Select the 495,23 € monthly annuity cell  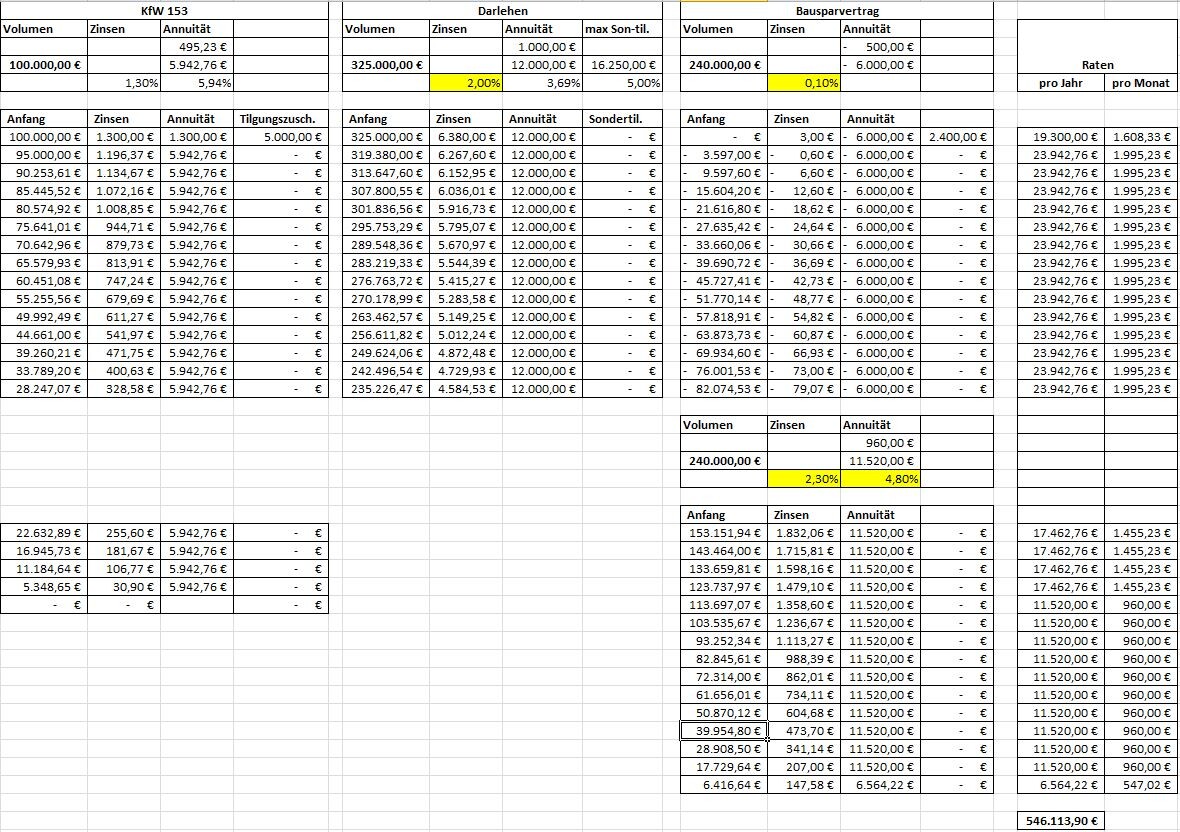pos(196,47)
